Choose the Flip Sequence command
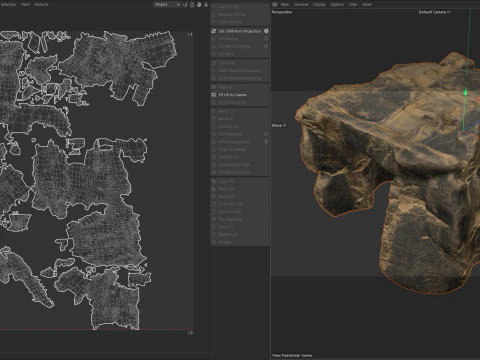Viewport: 480px width, 360px height. tap(230, 219)
